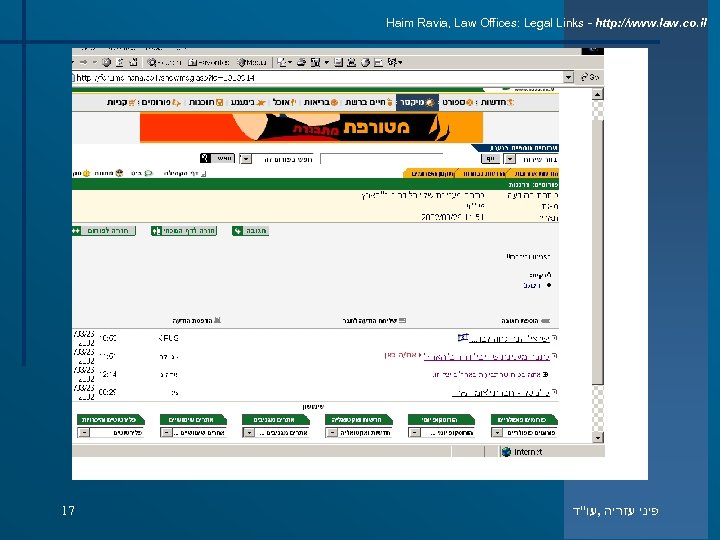Click the forum search text field
The width and height of the screenshot is (720, 540).
pyautogui.click(x=382, y=159)
